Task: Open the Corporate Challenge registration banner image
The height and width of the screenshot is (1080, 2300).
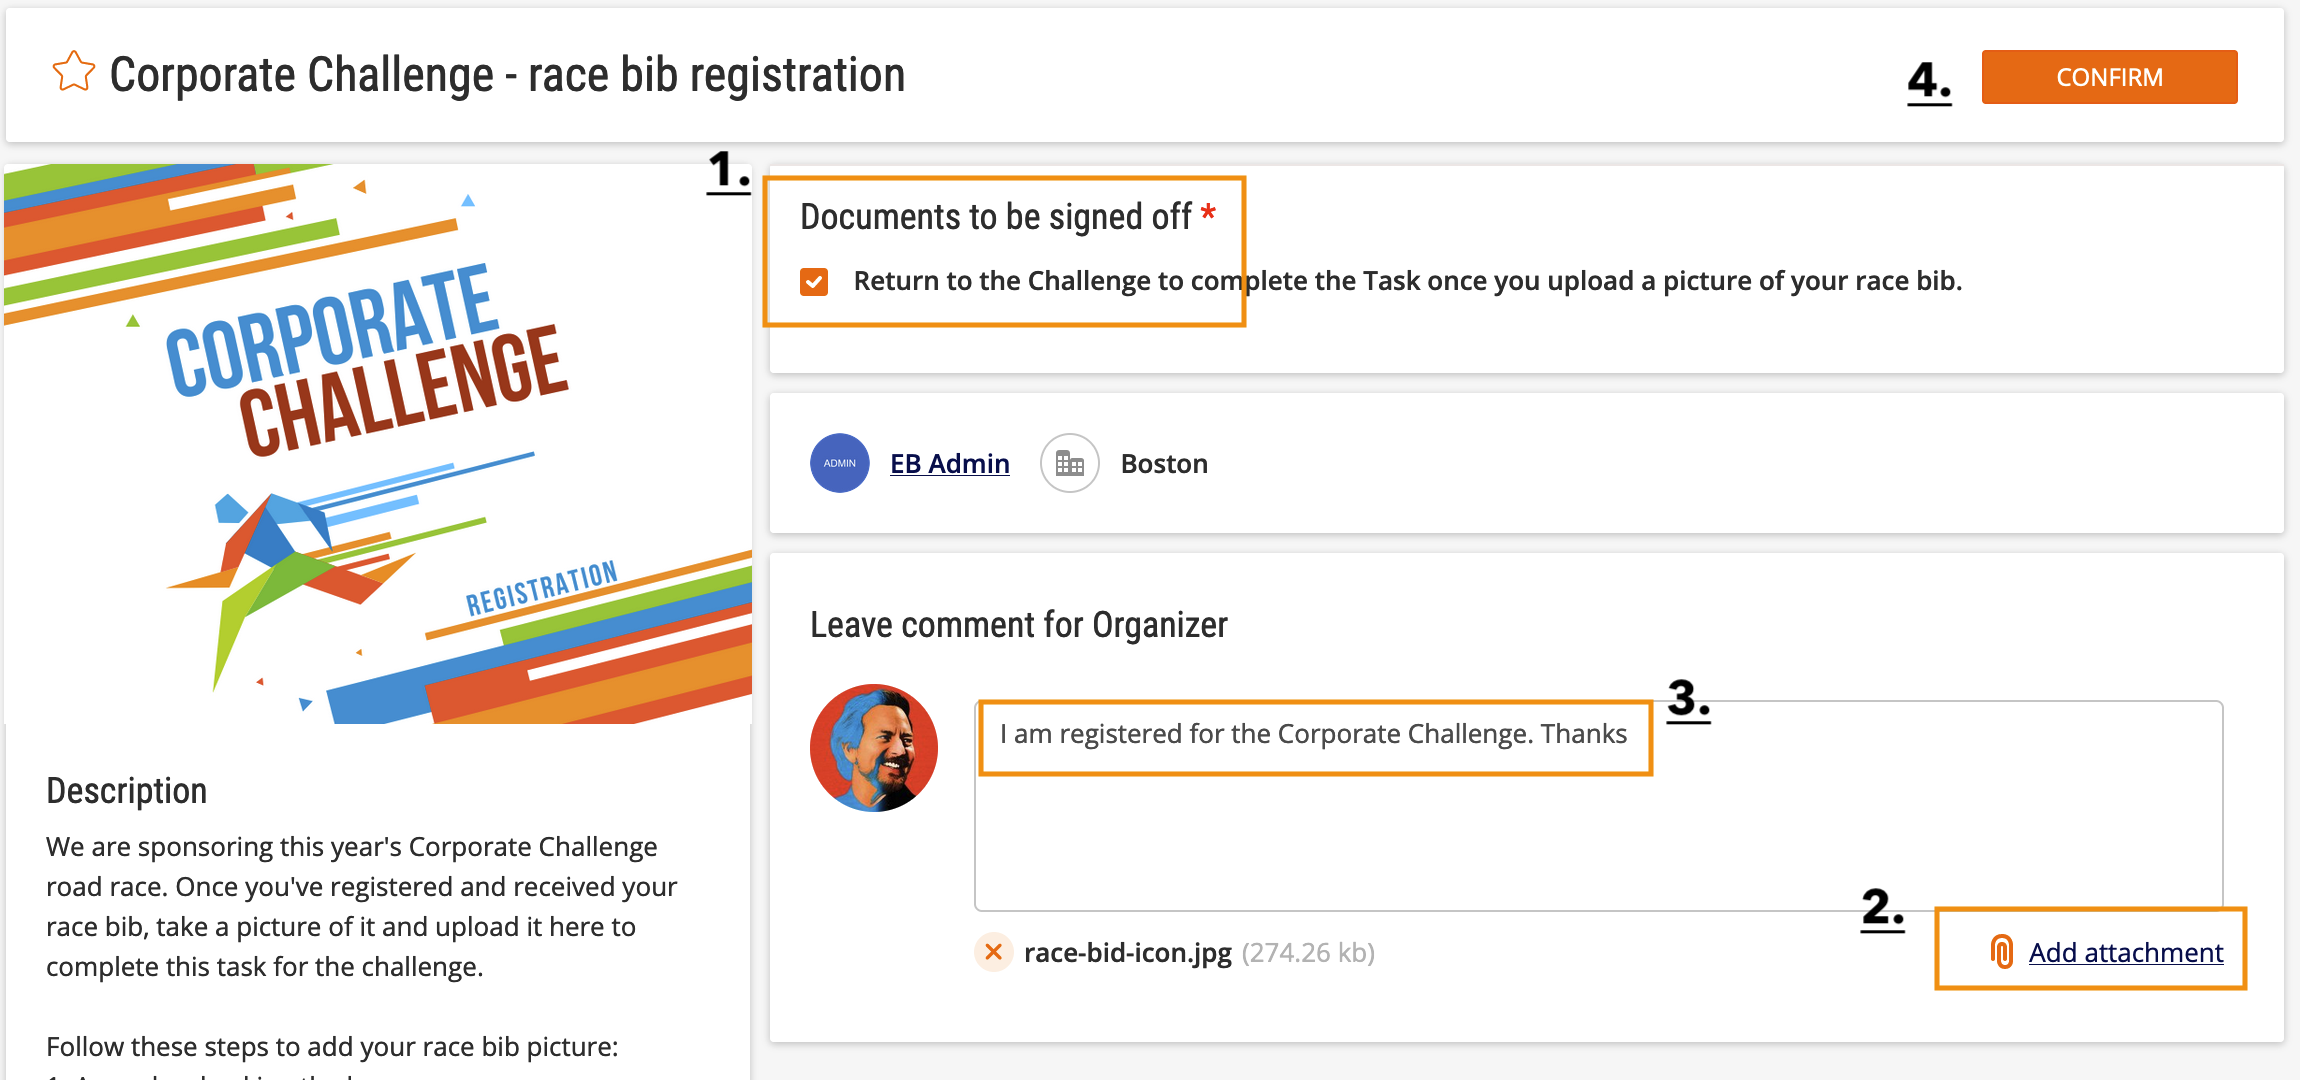Action: pyautogui.click(x=378, y=444)
